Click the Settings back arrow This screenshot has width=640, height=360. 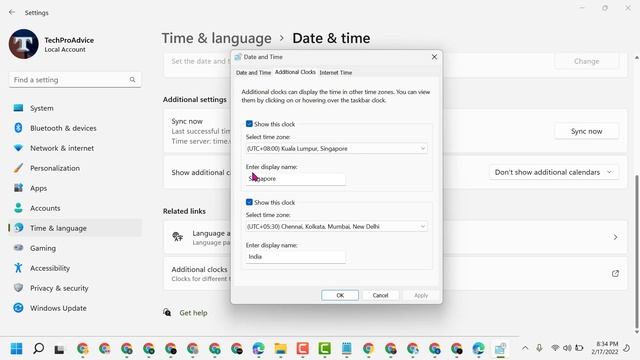12,13
